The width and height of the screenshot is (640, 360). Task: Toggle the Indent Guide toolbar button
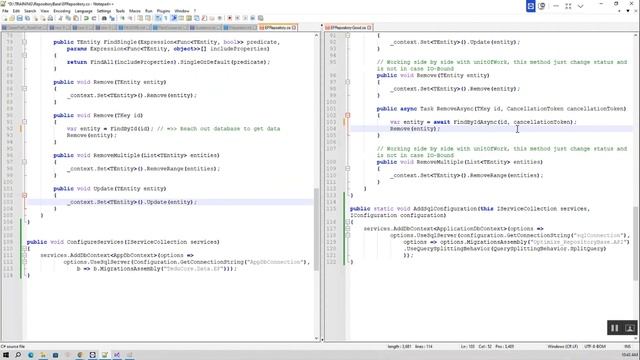pyautogui.click(x=173, y=18)
